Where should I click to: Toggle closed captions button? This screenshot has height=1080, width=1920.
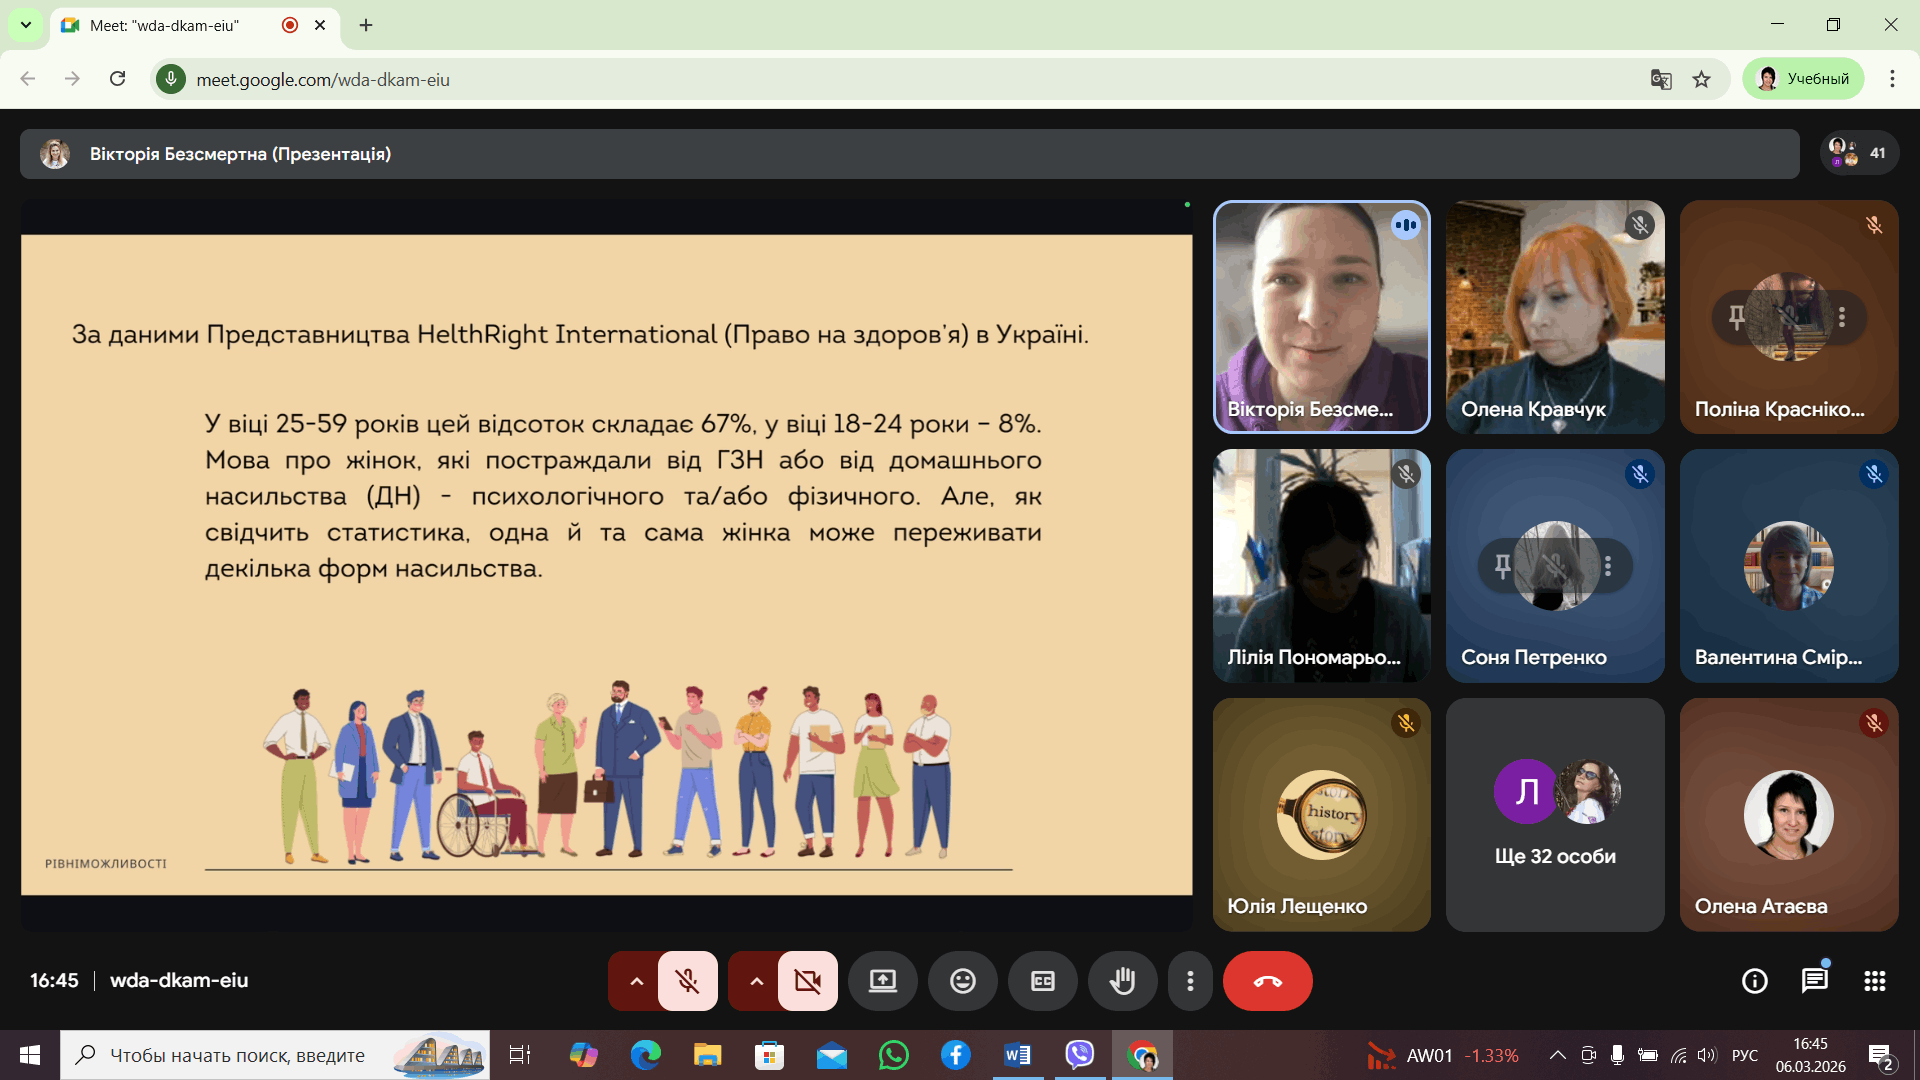(1042, 981)
